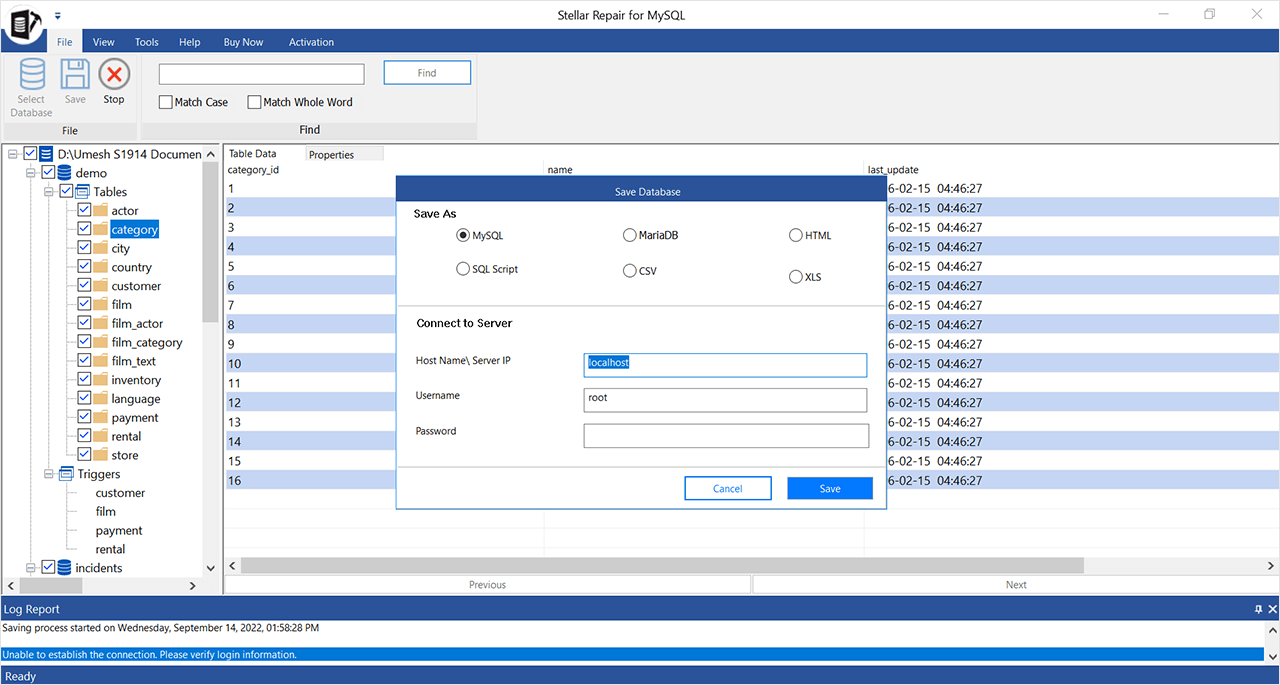Collapse the Triggers tree node
This screenshot has height=685, width=1280.
pyautogui.click(x=49, y=474)
